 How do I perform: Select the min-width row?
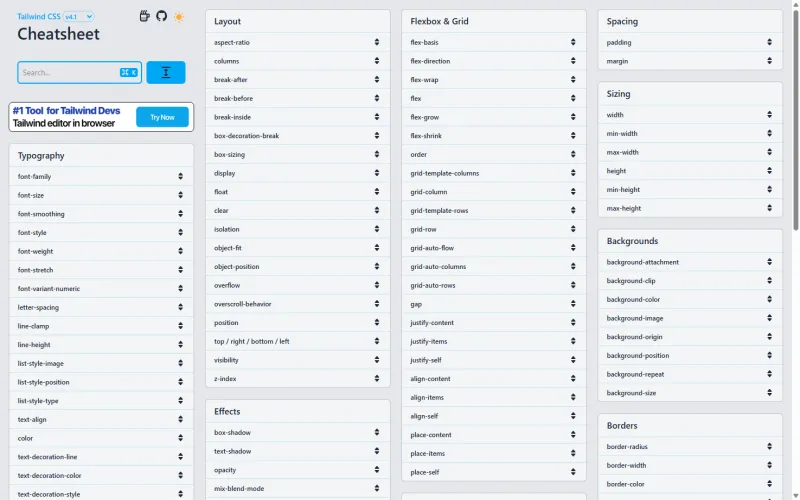click(690, 134)
